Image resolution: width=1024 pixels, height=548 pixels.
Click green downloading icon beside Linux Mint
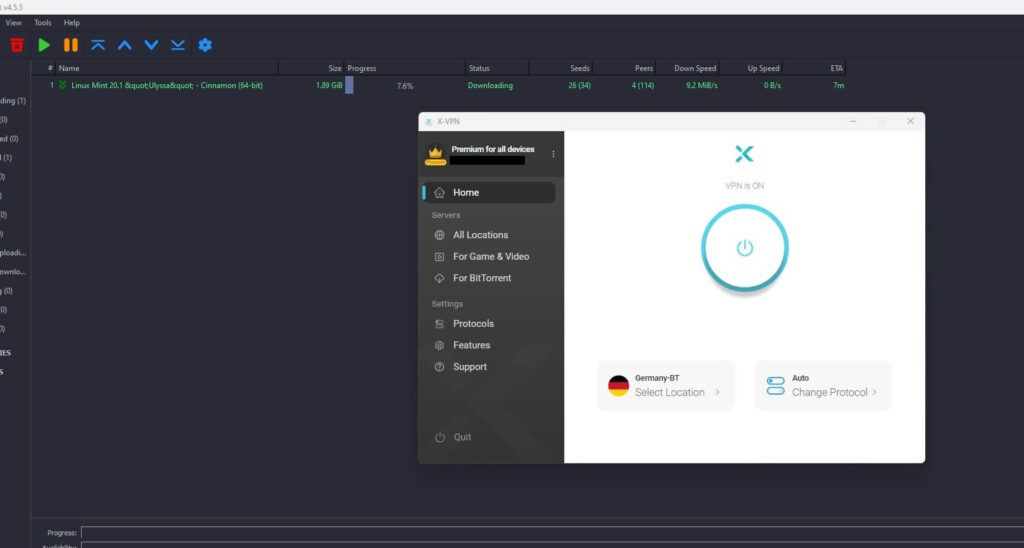point(63,86)
